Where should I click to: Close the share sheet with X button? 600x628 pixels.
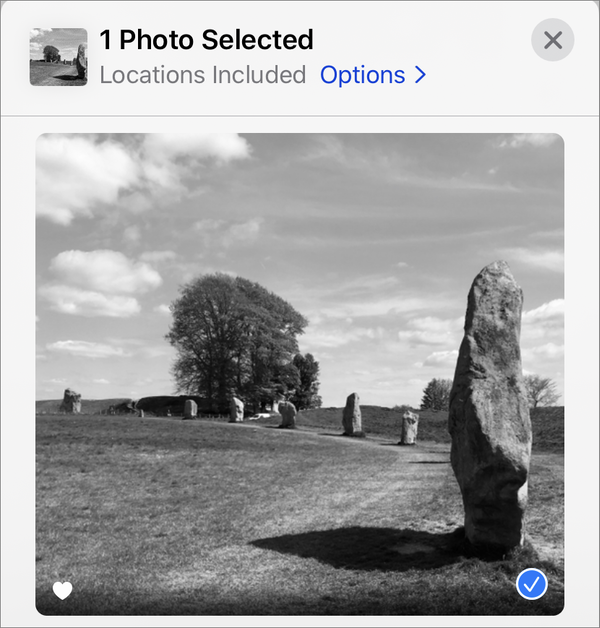click(552, 40)
